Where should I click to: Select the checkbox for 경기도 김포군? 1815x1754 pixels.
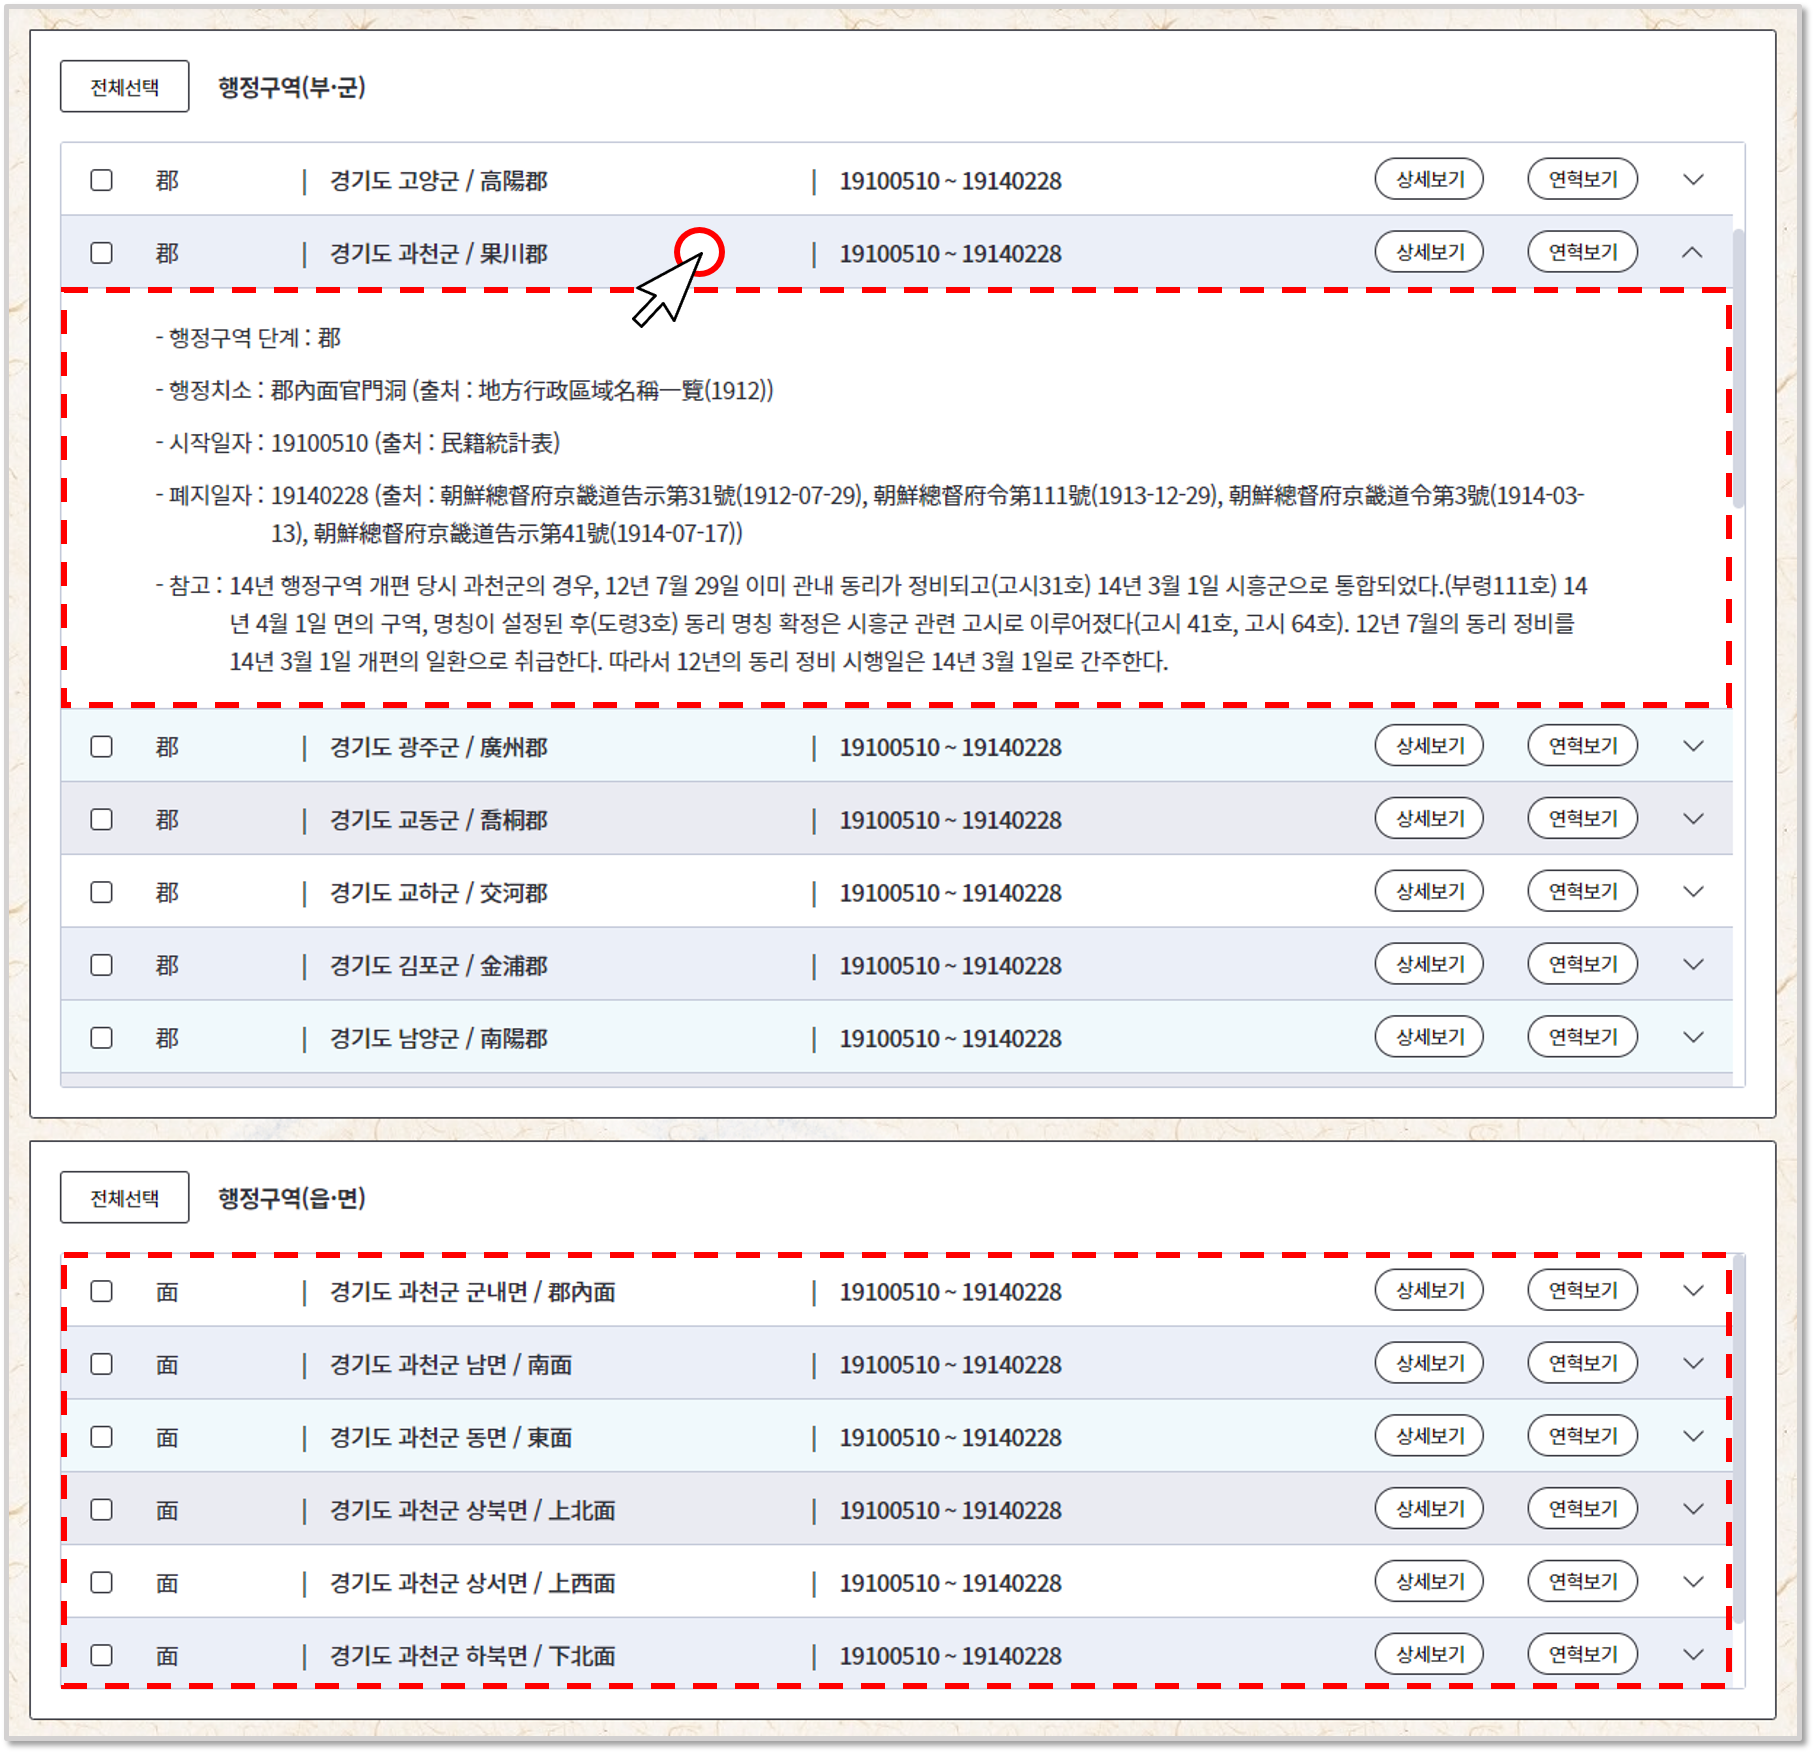pyautogui.click(x=101, y=965)
